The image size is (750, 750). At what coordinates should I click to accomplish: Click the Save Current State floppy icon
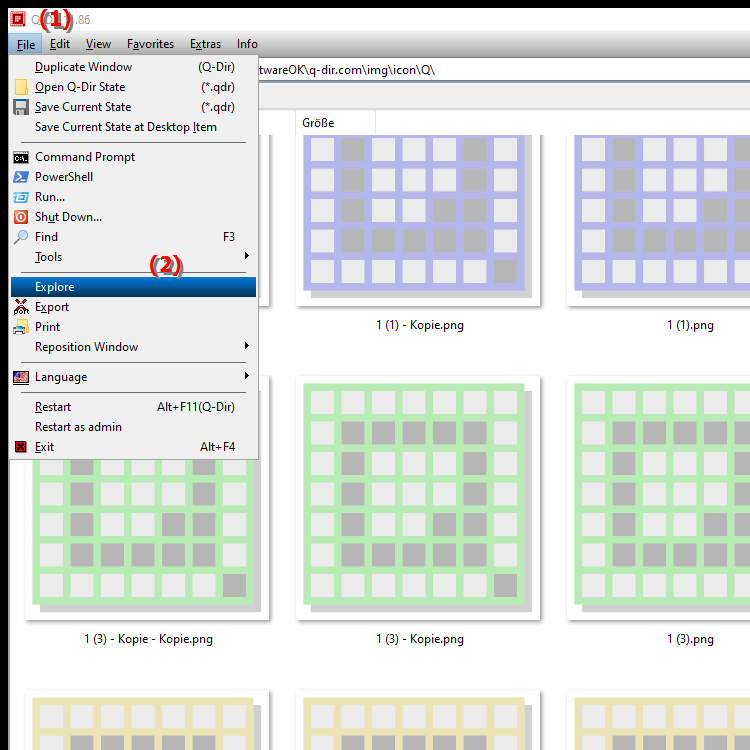[x=21, y=107]
